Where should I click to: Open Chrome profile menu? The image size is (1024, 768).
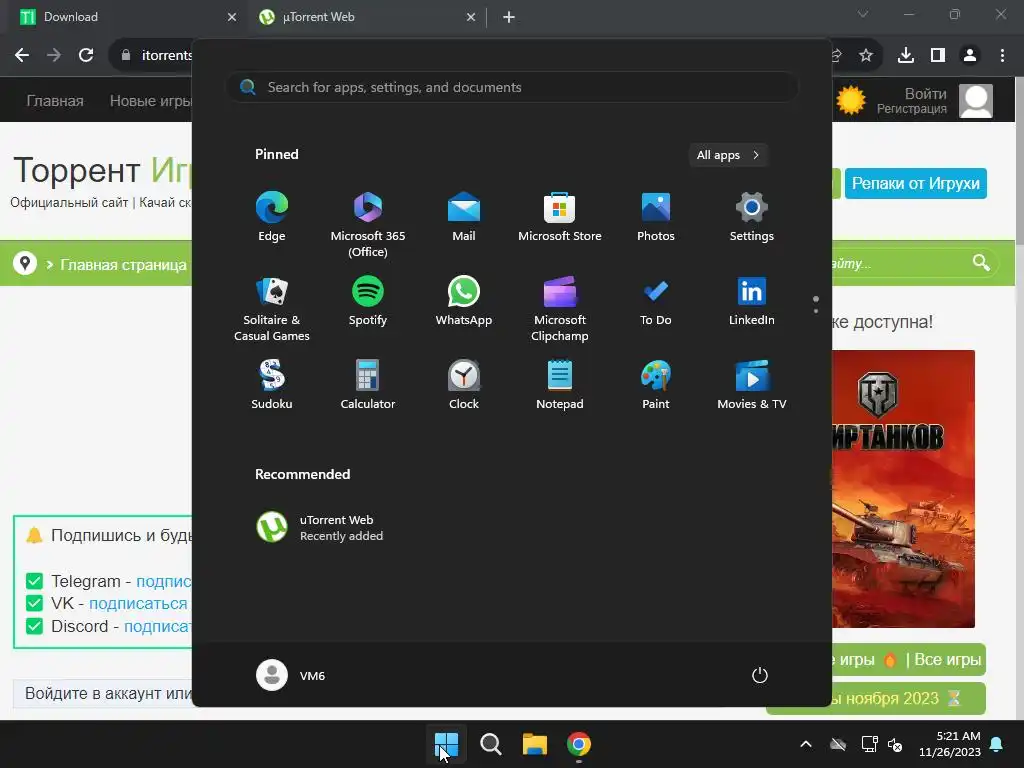coord(970,55)
